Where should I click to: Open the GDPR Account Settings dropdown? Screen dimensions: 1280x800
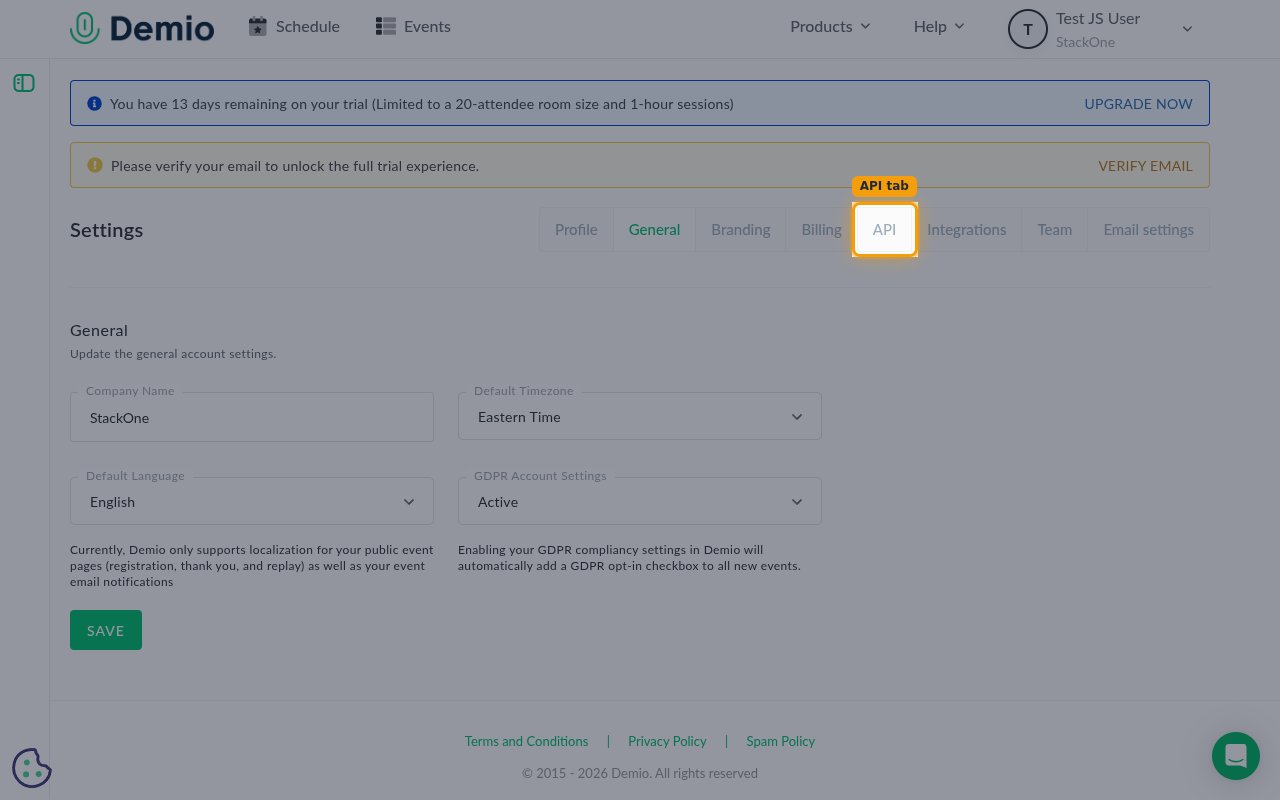640,501
